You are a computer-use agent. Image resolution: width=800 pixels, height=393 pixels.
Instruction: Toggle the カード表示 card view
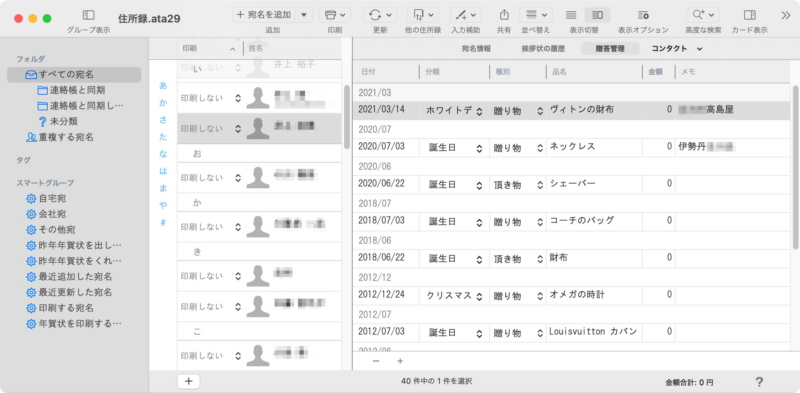coord(749,15)
